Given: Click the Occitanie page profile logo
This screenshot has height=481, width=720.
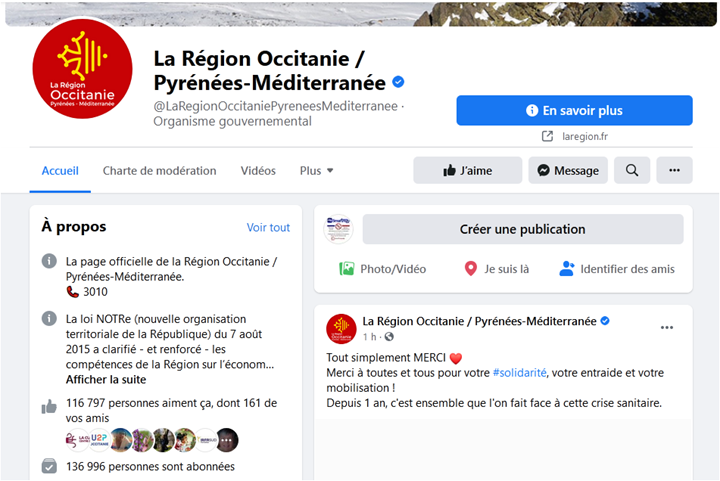Looking at the screenshot, I should [x=82, y=68].
